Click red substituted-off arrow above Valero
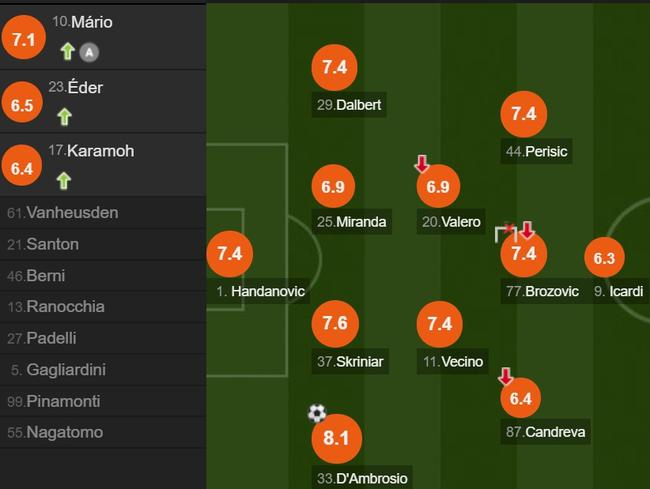 click(x=422, y=163)
